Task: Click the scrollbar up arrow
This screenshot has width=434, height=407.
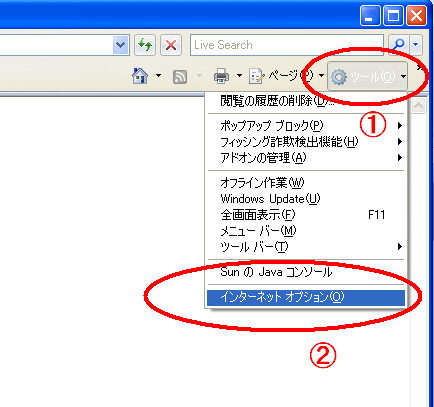Action: [x=418, y=106]
